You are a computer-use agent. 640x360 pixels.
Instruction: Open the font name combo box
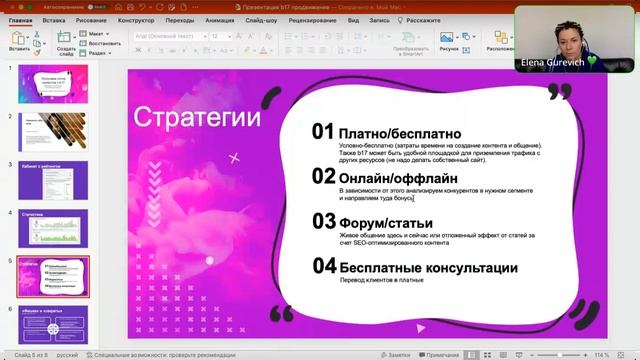click(x=171, y=36)
